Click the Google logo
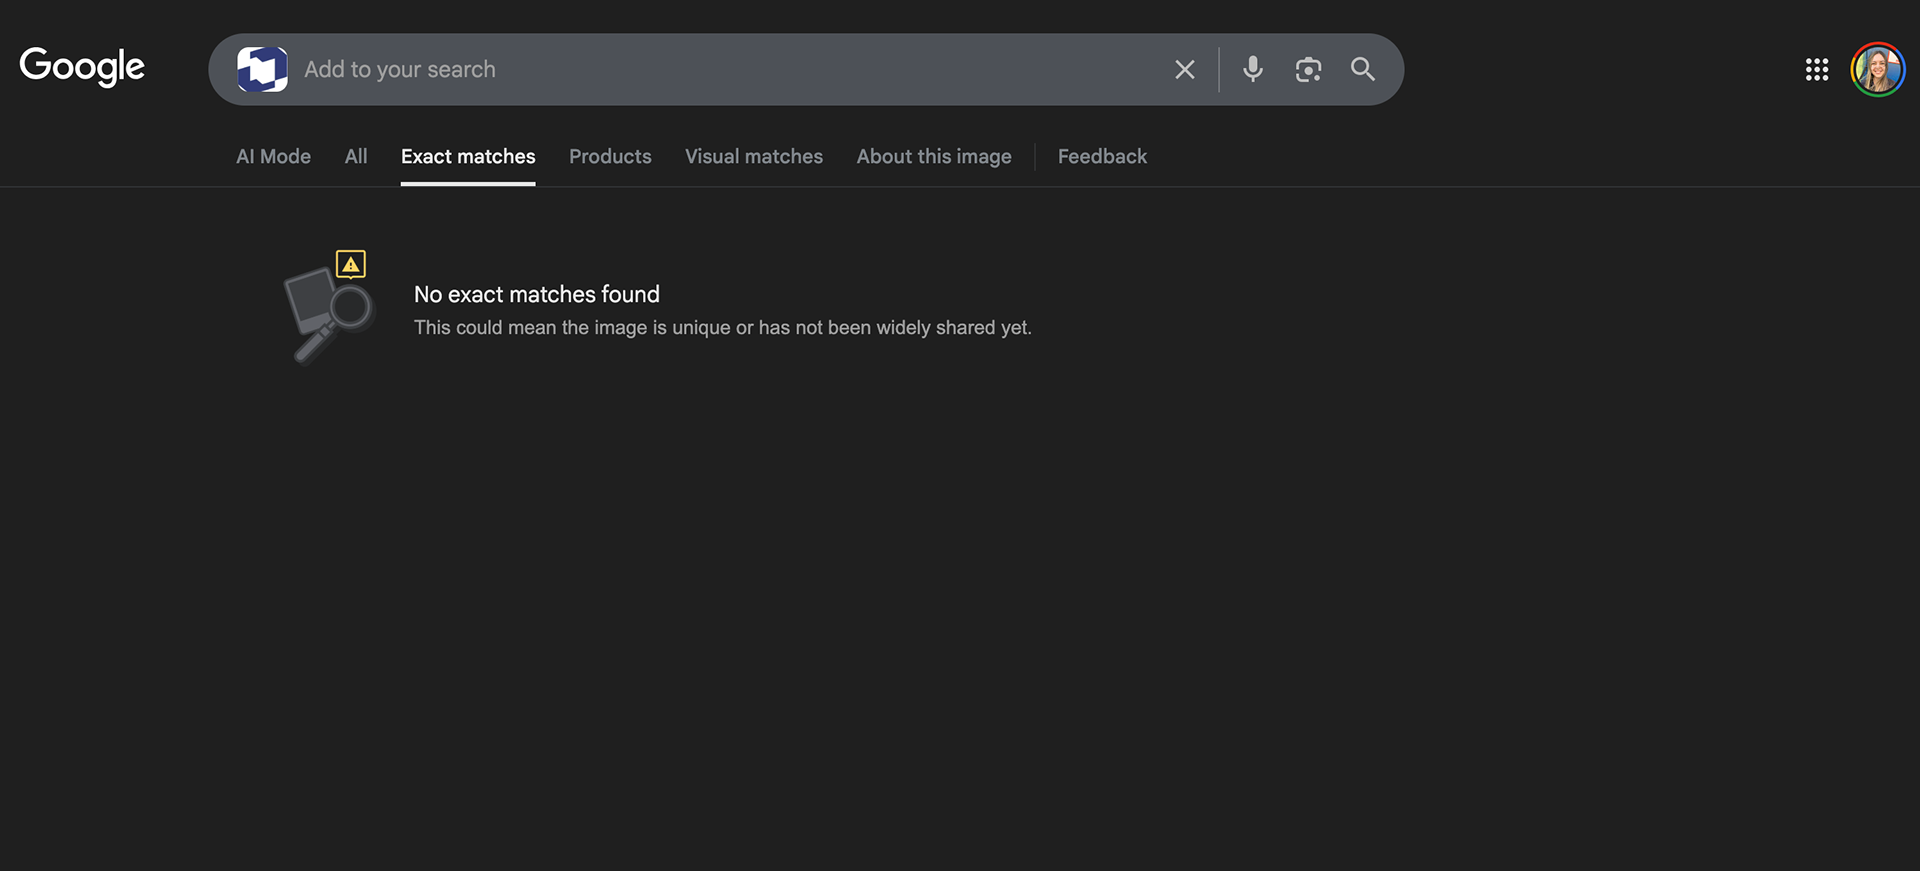Viewport: 1920px width, 871px height. point(82,67)
